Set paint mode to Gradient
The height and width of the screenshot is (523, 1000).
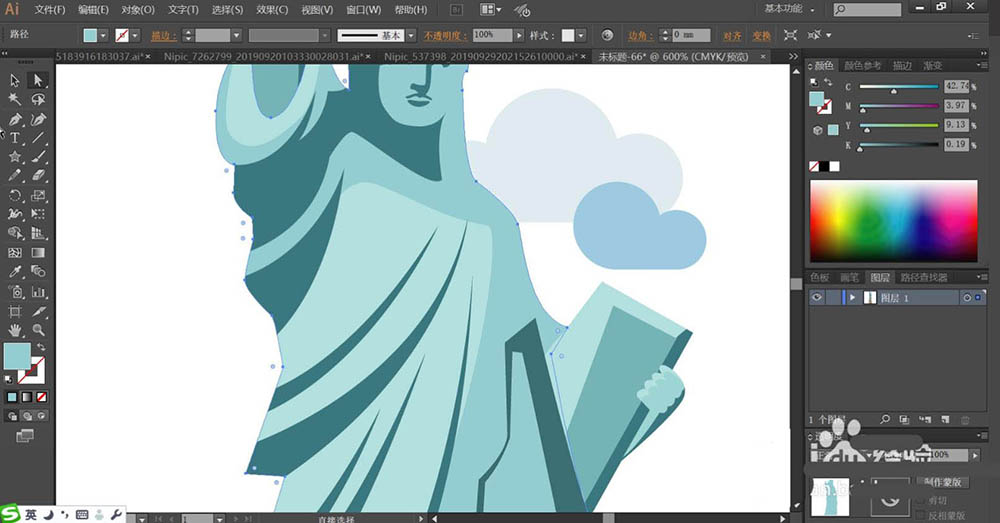coord(27,397)
